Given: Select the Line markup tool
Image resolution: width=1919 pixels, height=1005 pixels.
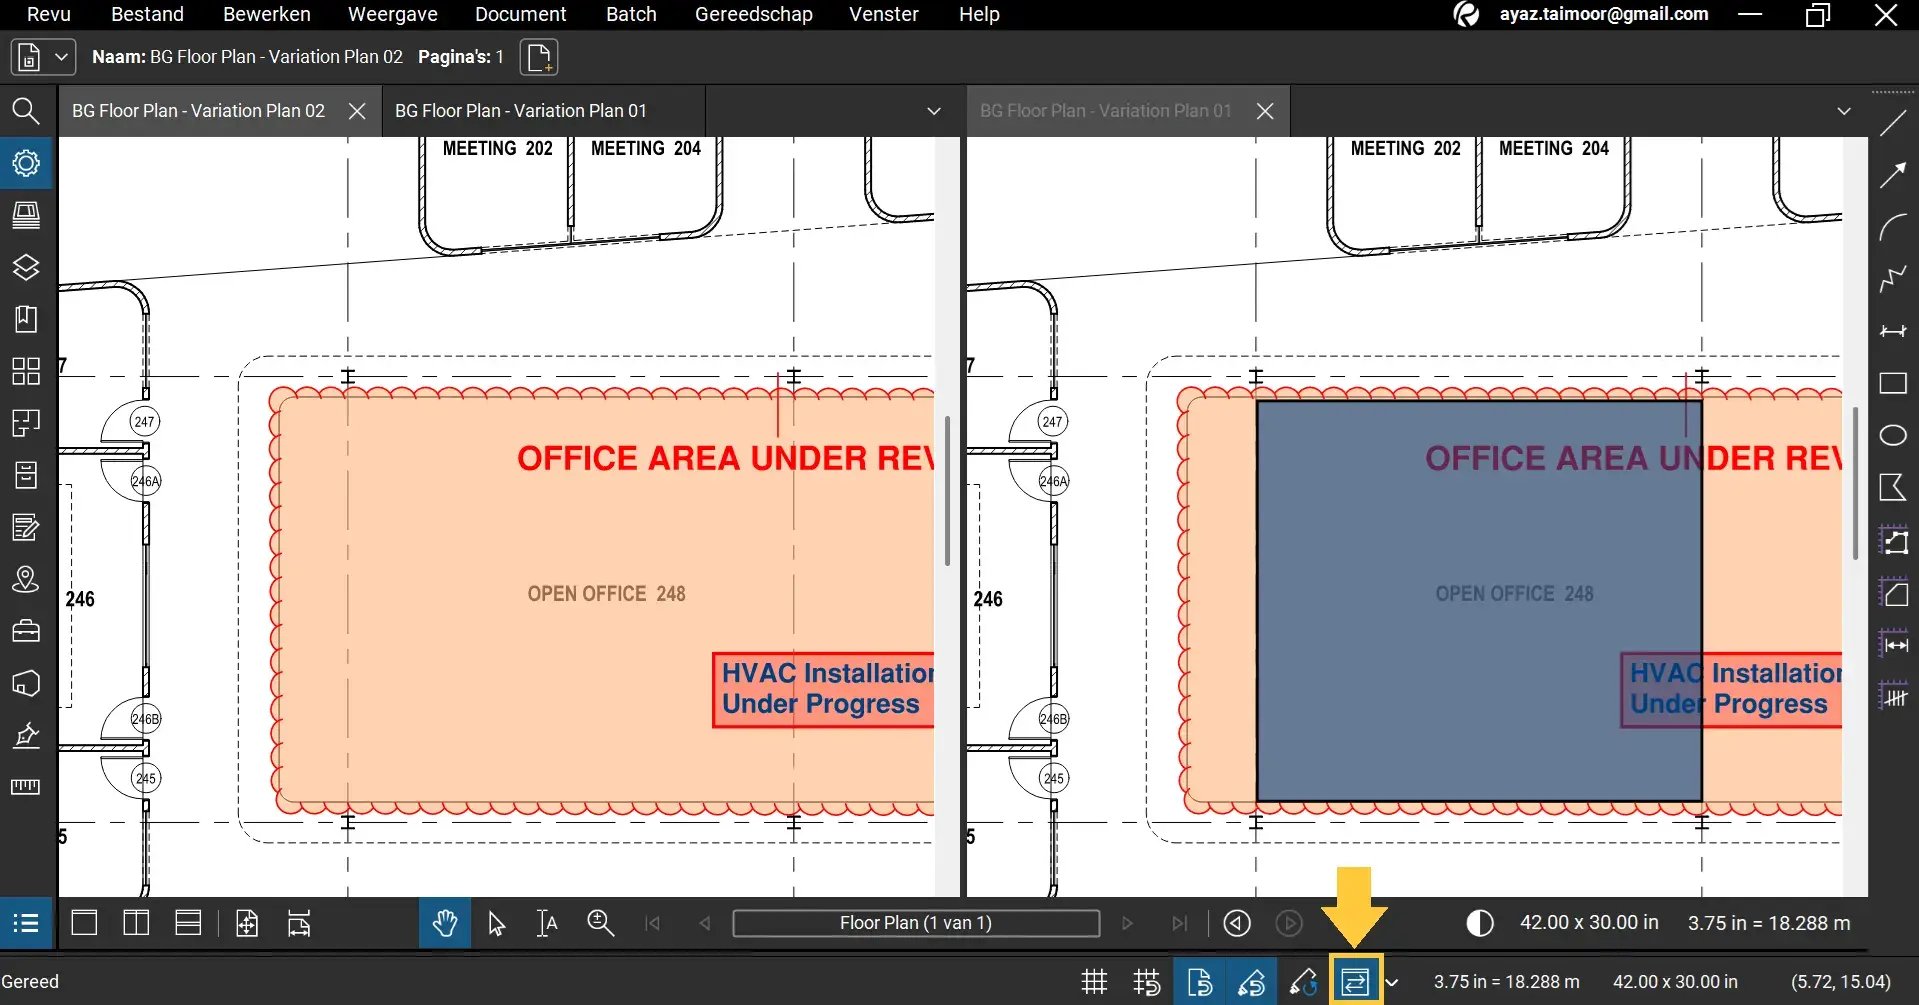Looking at the screenshot, I should pyautogui.click(x=1893, y=124).
